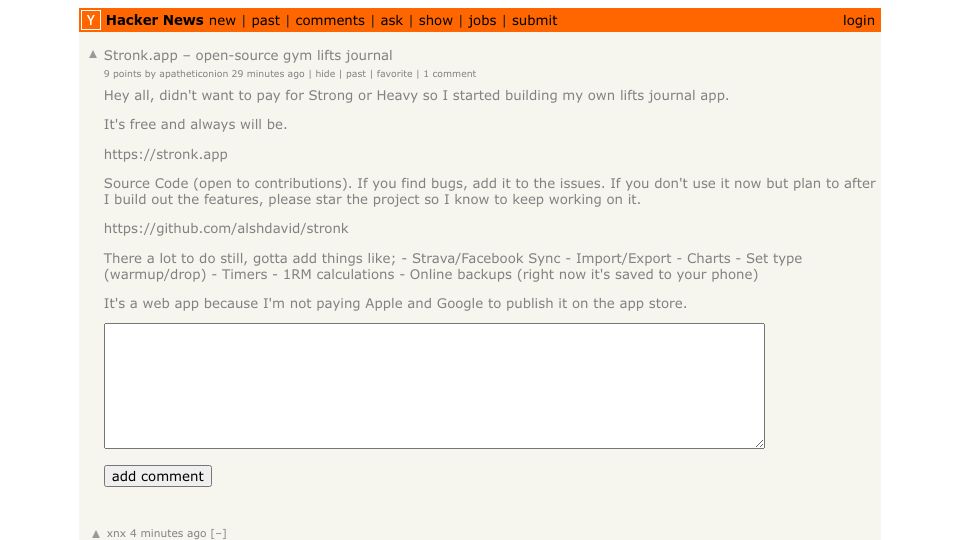
Task: Open the jobs page
Action: [482, 20]
